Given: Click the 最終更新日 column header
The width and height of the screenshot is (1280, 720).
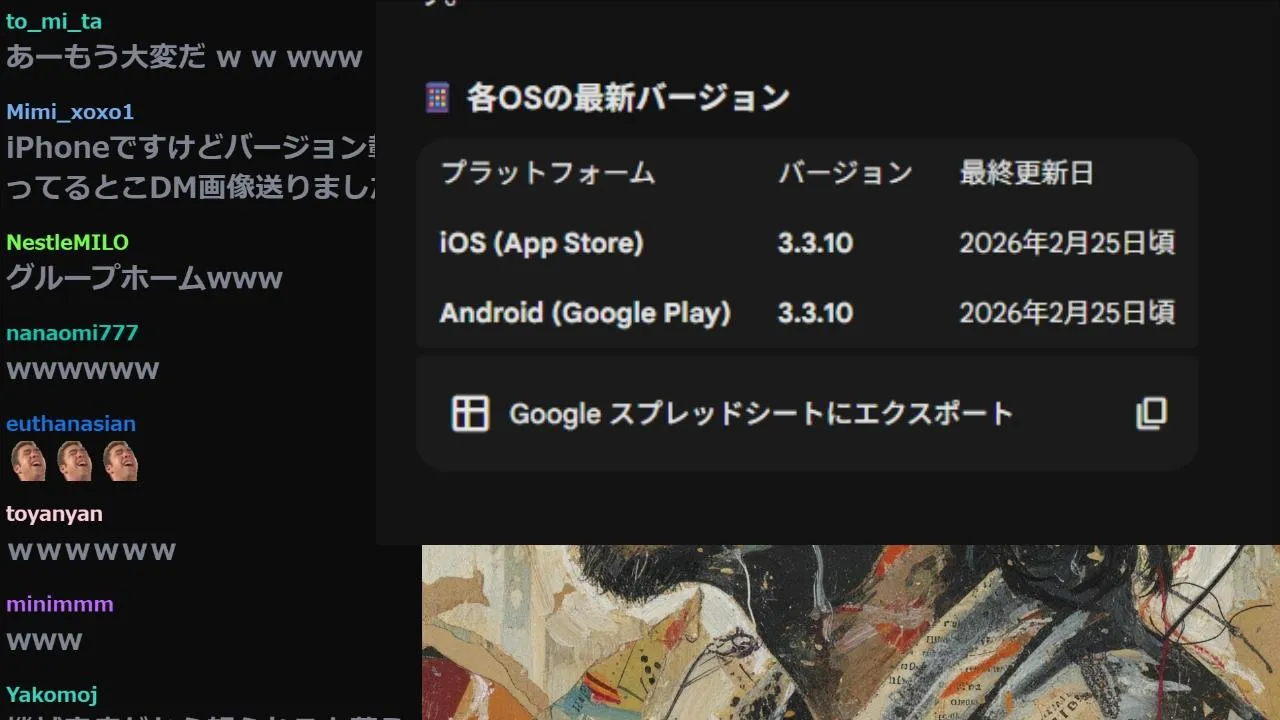Looking at the screenshot, I should (1026, 173).
